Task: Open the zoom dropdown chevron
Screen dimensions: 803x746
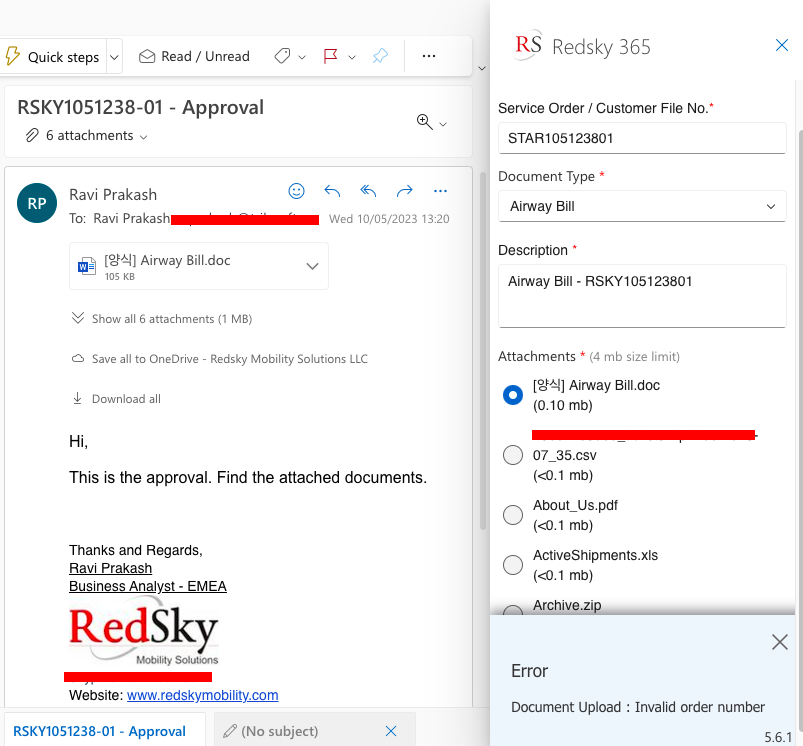Action: 443,124
